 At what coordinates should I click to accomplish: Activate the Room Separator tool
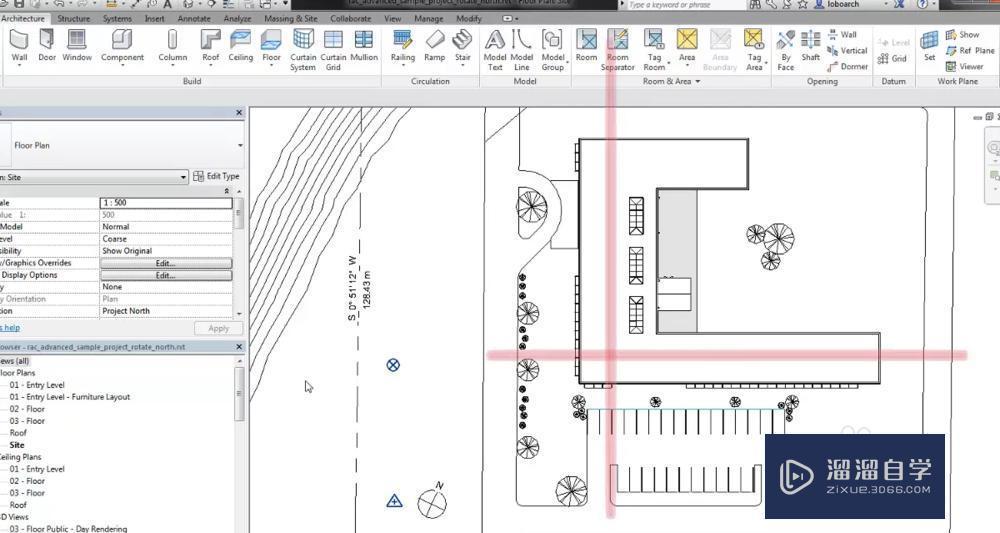click(617, 50)
